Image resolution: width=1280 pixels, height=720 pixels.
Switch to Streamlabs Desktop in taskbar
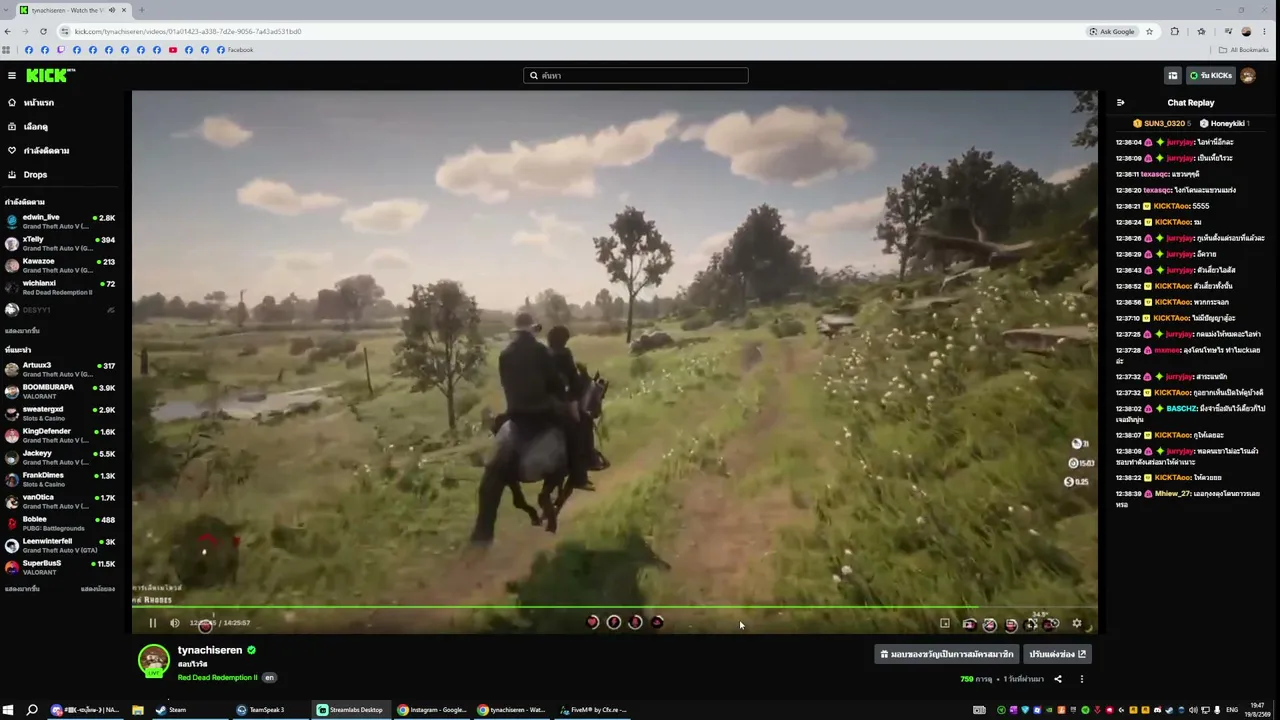pyautogui.click(x=350, y=710)
